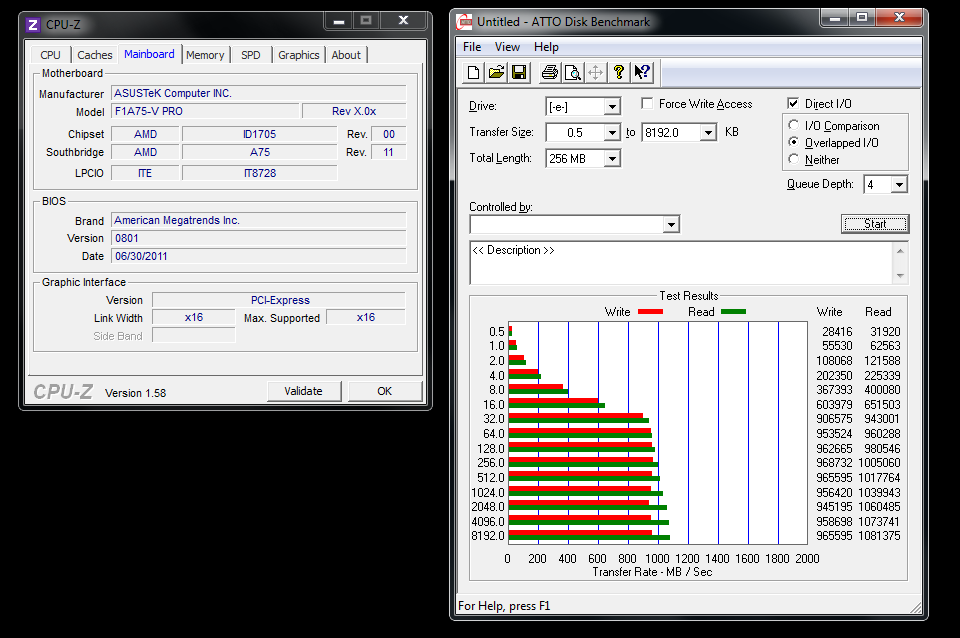
Task: Click the Description box scroll down arrow
Action: point(900,276)
